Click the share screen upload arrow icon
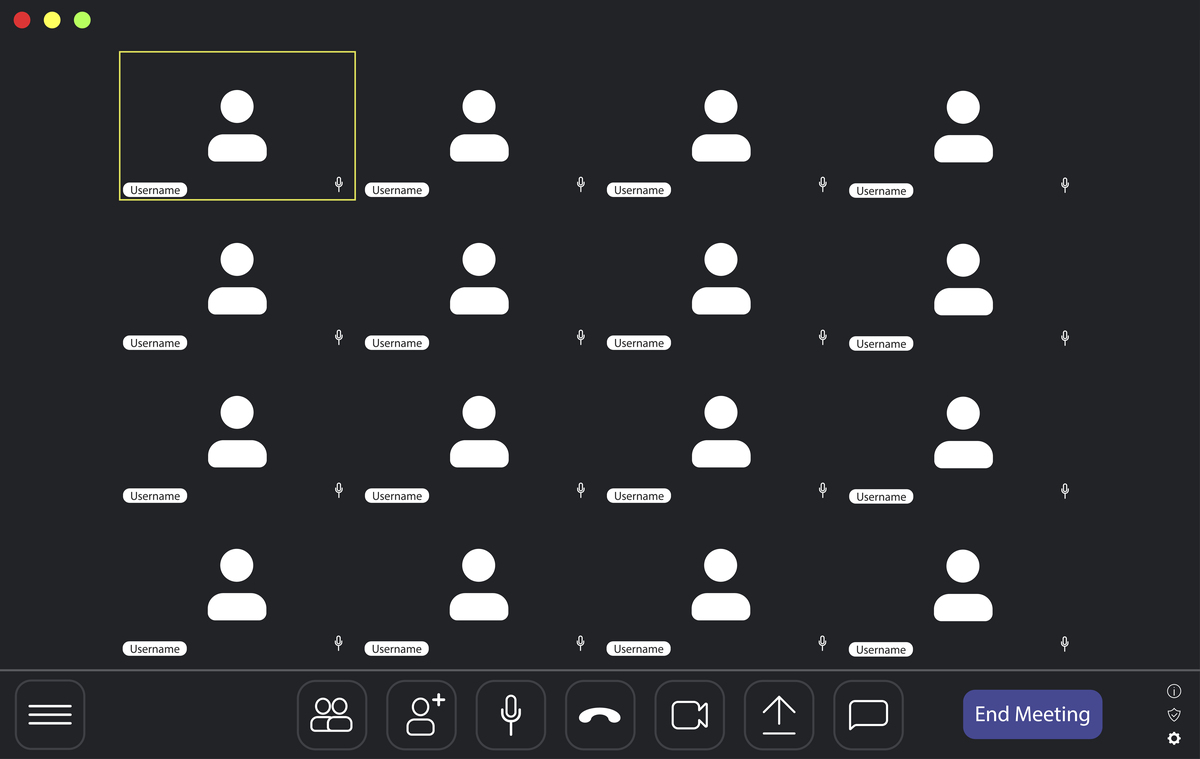 (779, 715)
